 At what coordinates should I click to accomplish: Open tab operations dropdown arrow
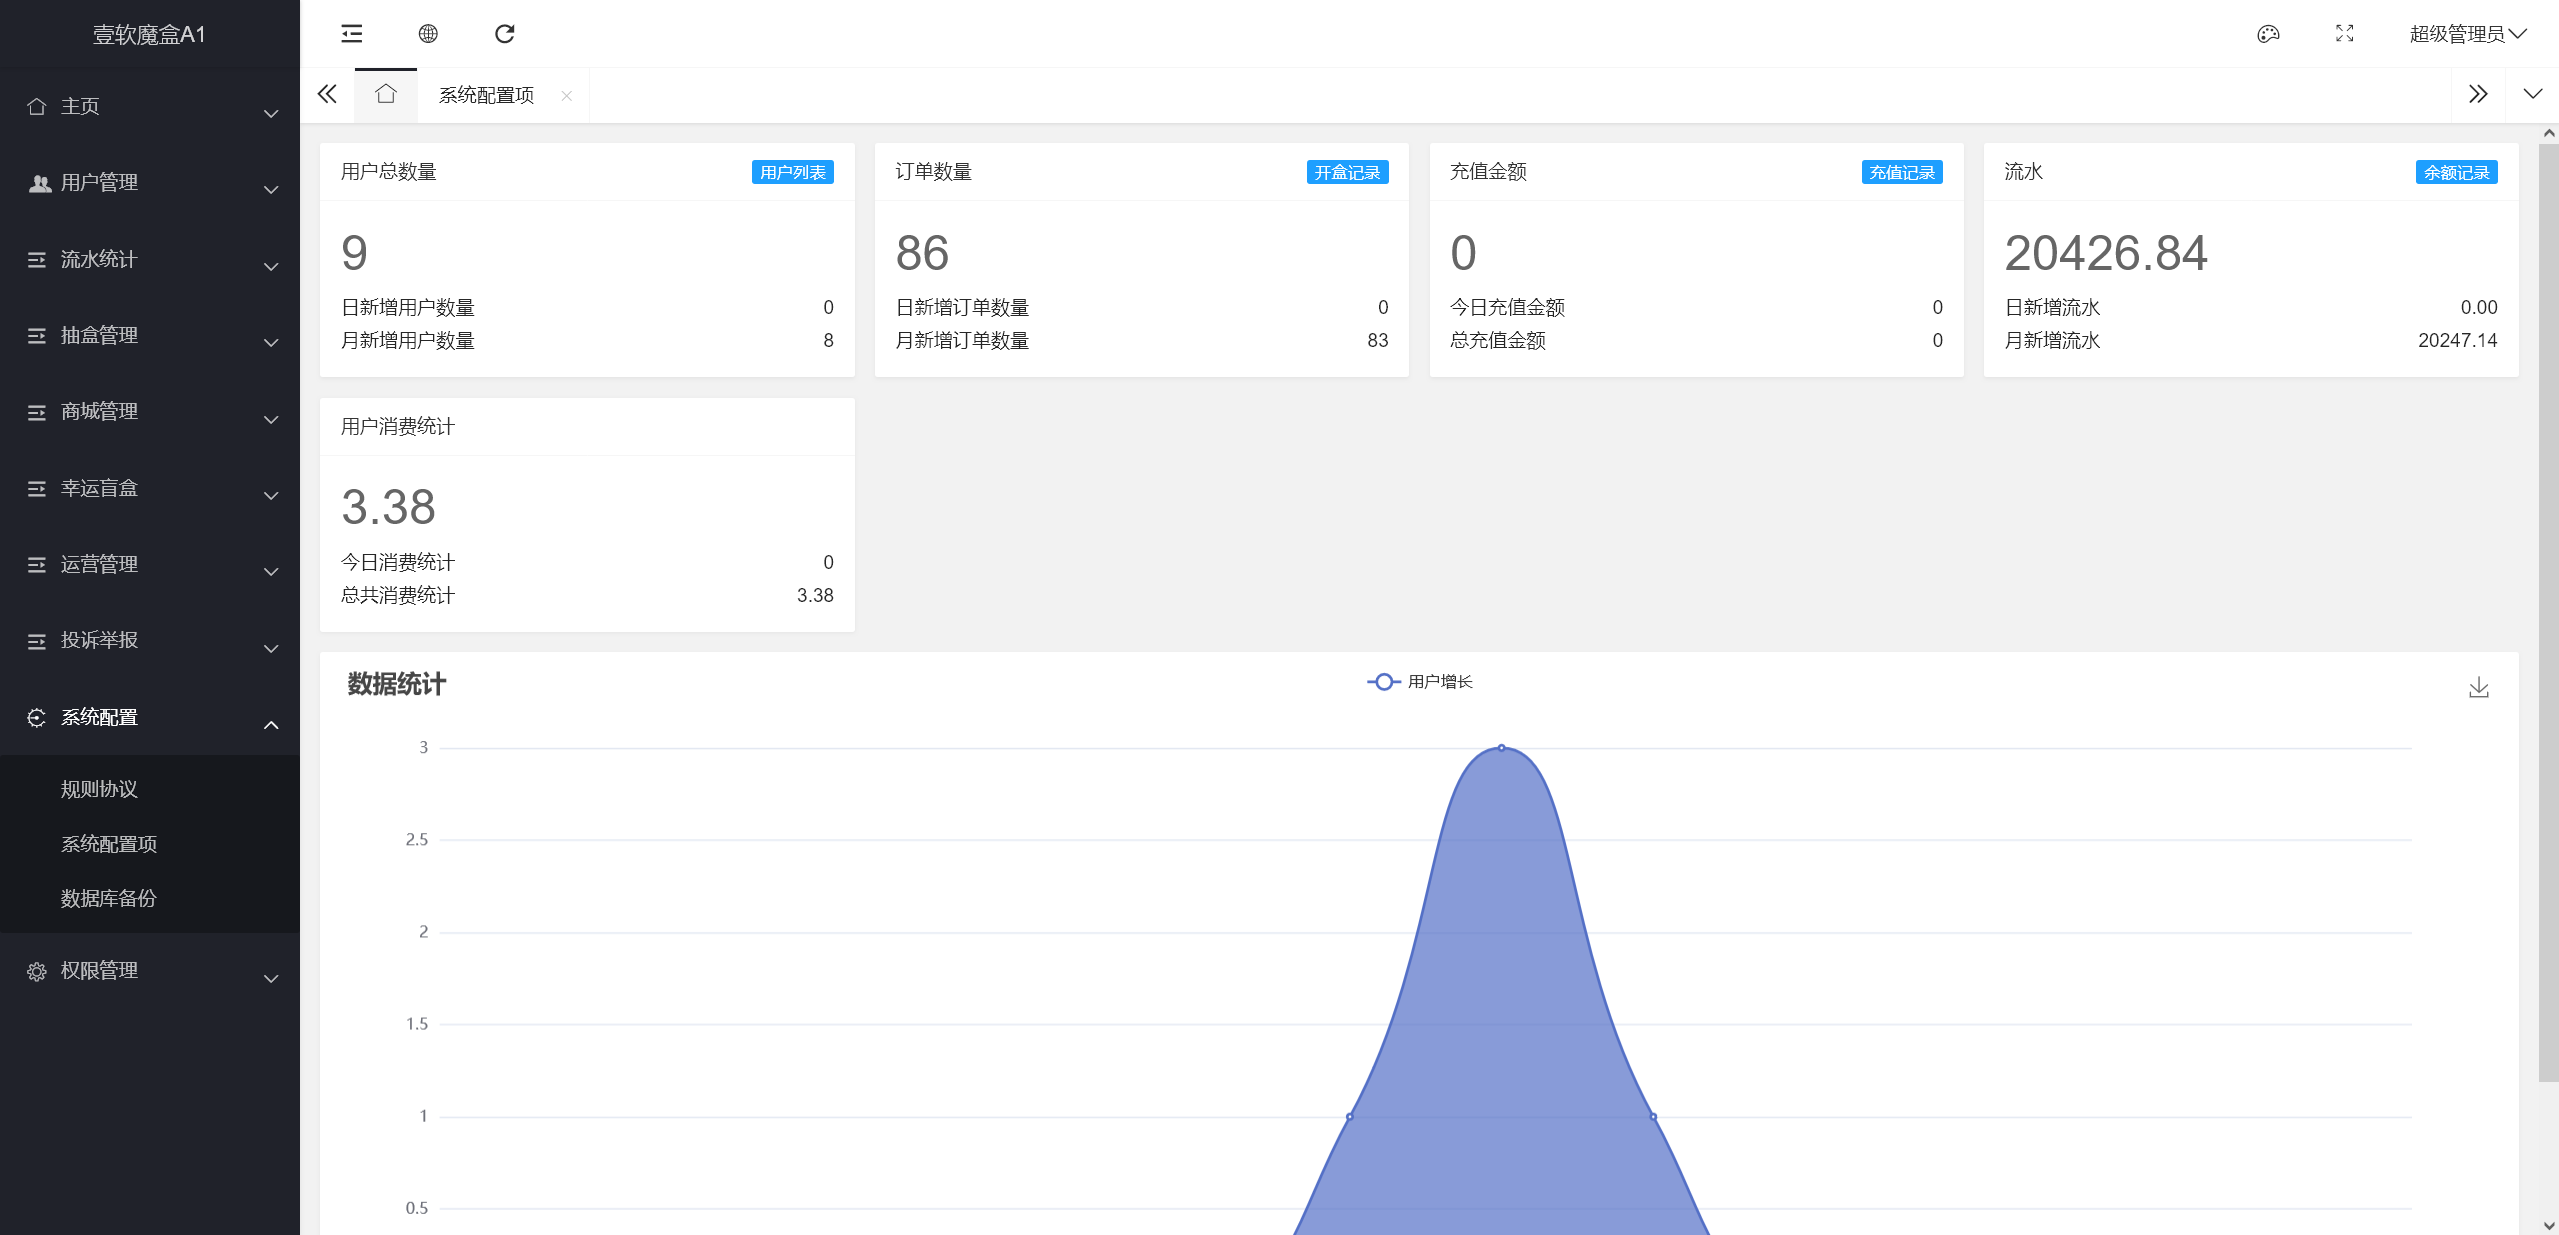(2532, 95)
